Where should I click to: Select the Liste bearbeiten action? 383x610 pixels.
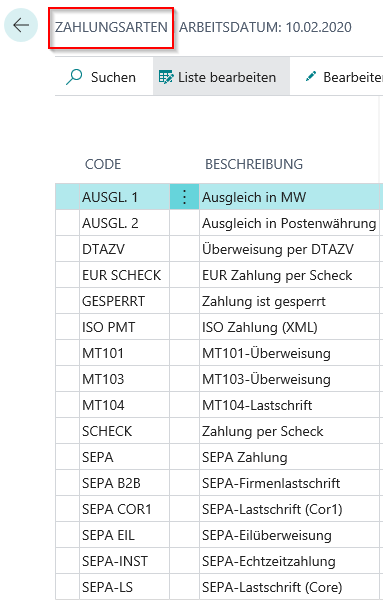pyautogui.click(x=221, y=77)
